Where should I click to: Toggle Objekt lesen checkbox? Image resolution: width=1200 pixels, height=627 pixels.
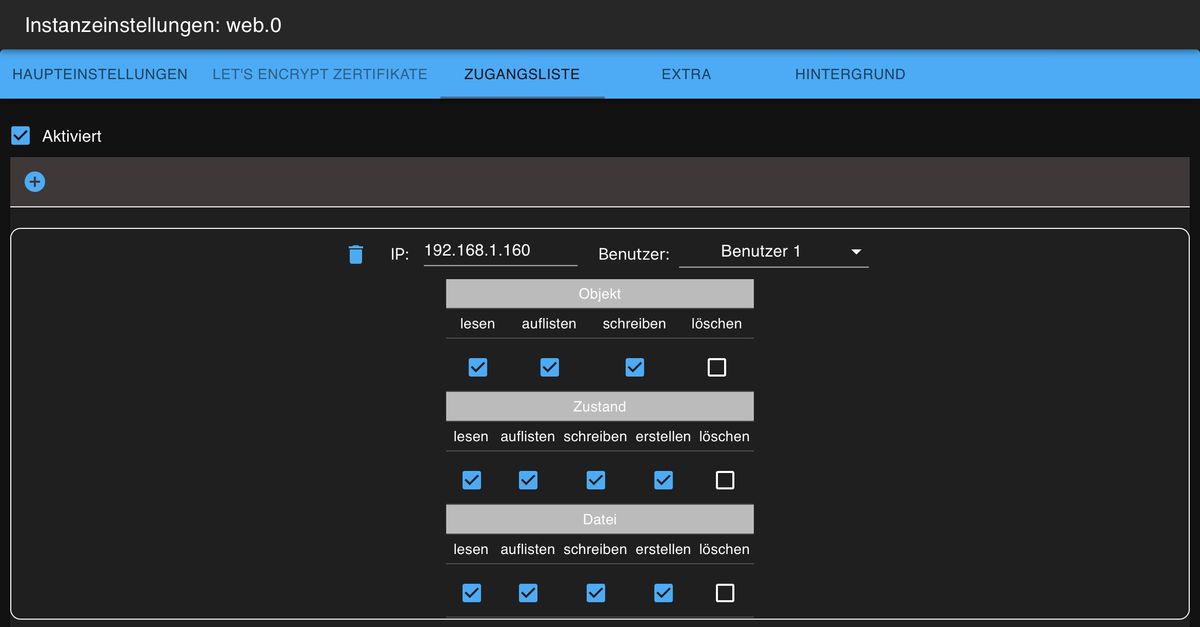click(x=478, y=367)
